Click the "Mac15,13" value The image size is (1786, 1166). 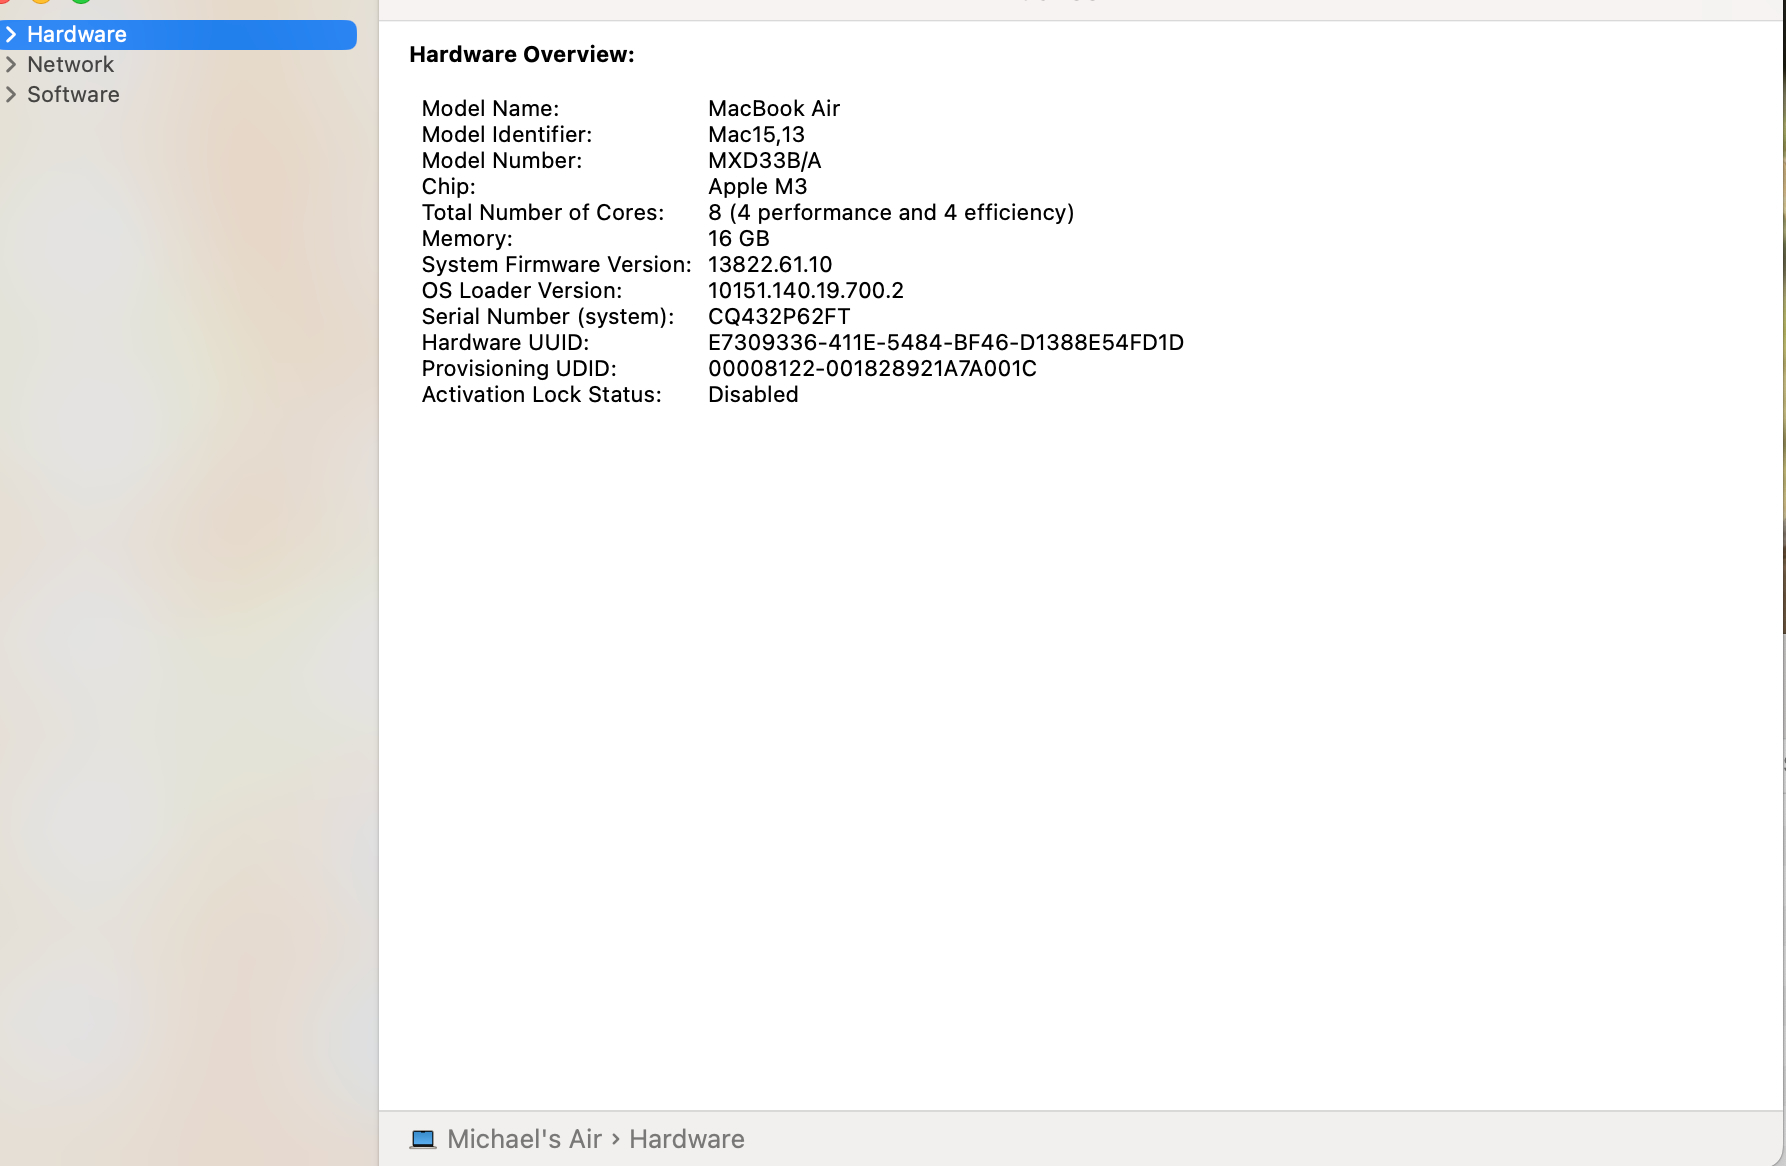point(756,134)
